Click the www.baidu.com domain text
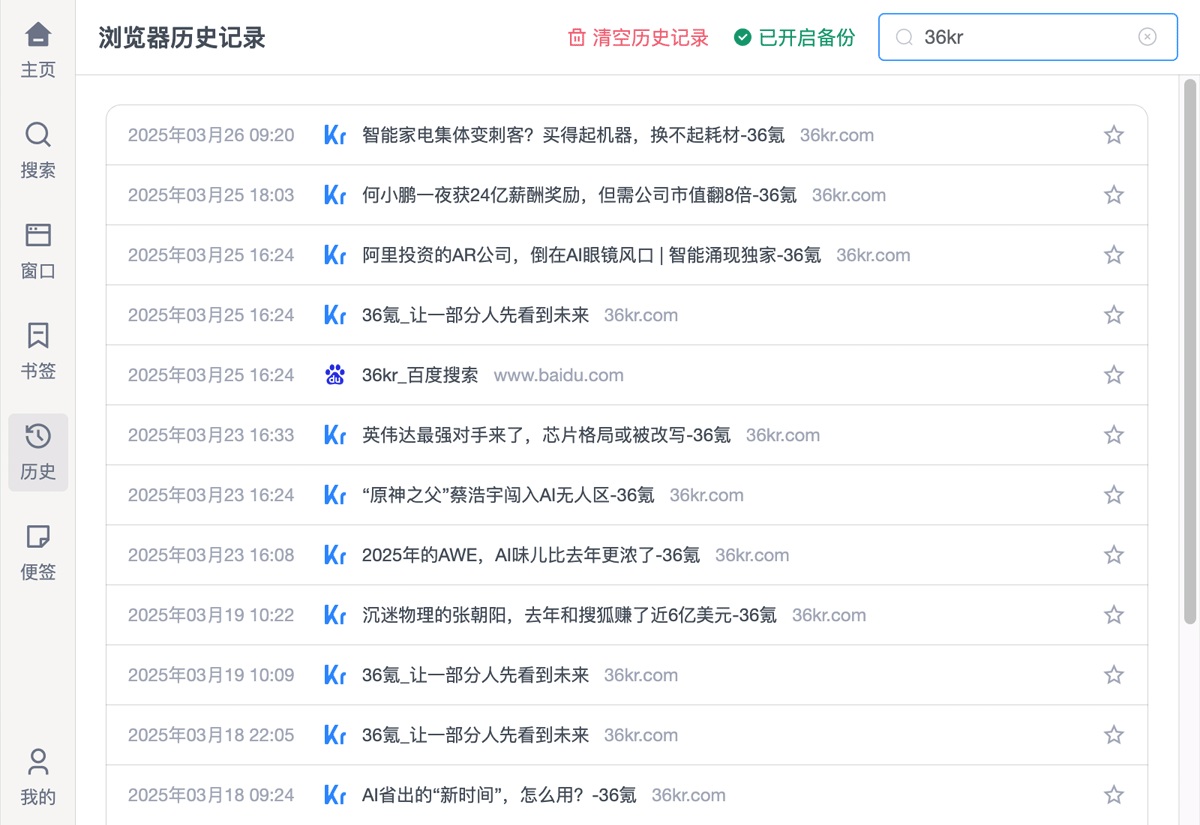This screenshot has height=825, width=1200. (x=559, y=375)
